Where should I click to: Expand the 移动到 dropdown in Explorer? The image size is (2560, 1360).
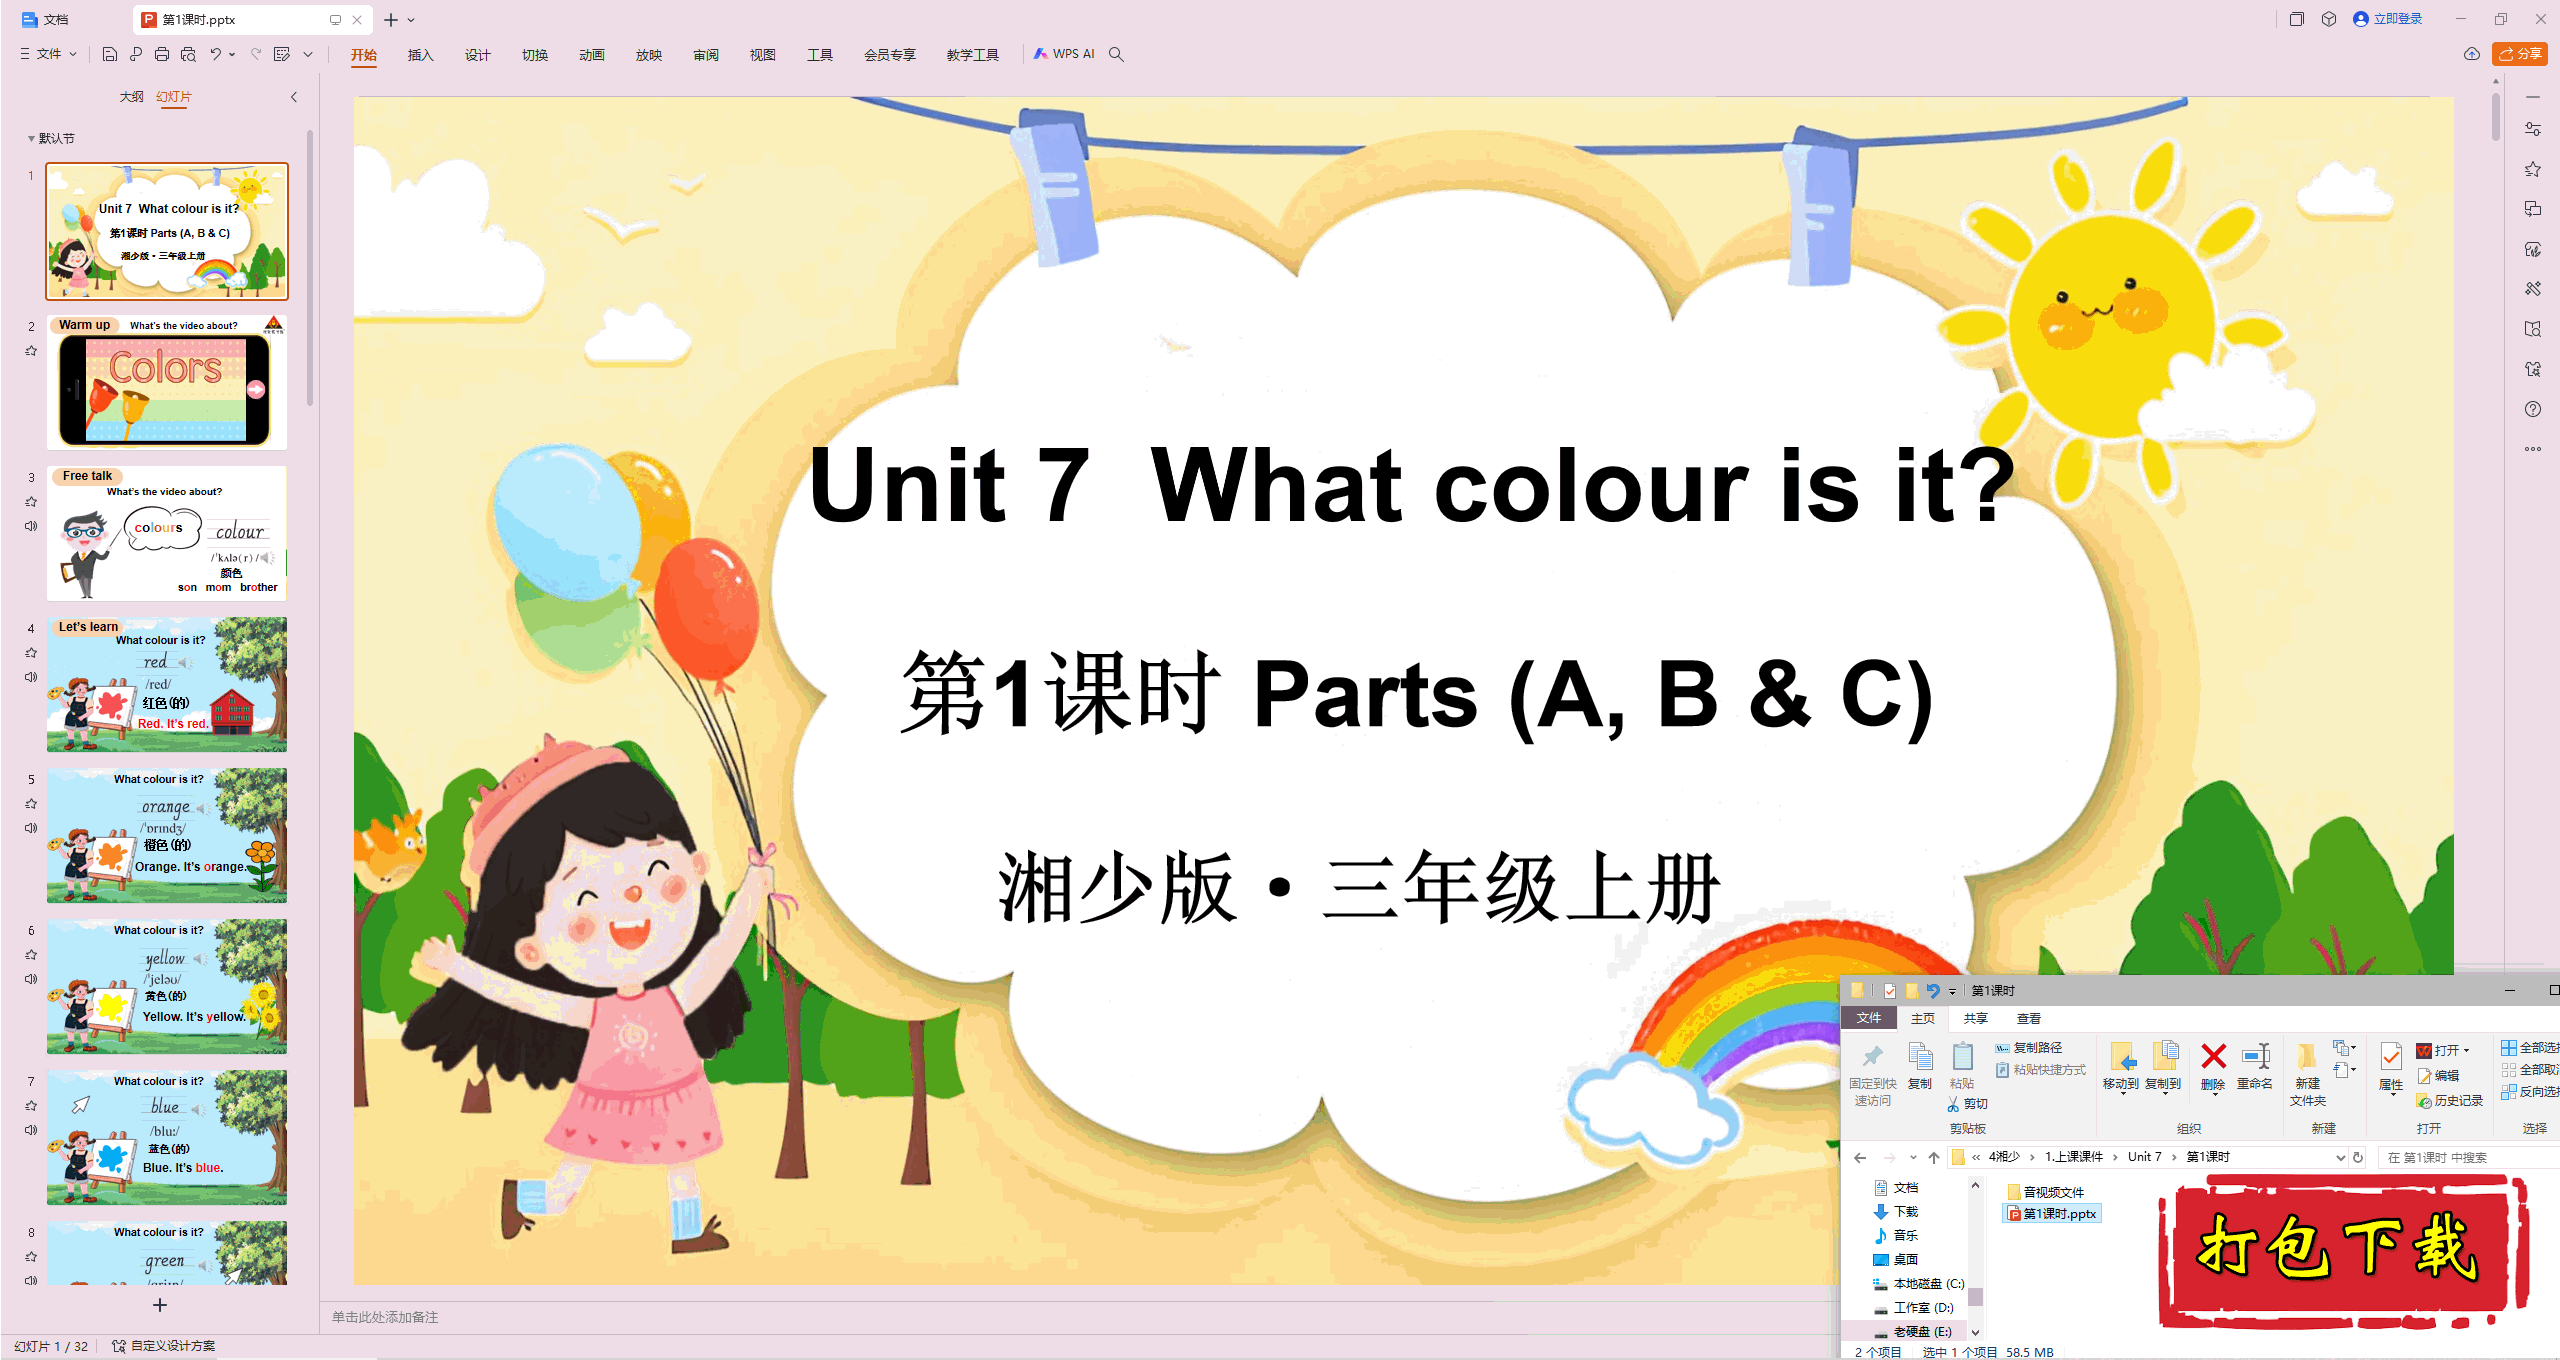pyautogui.click(x=2121, y=1094)
